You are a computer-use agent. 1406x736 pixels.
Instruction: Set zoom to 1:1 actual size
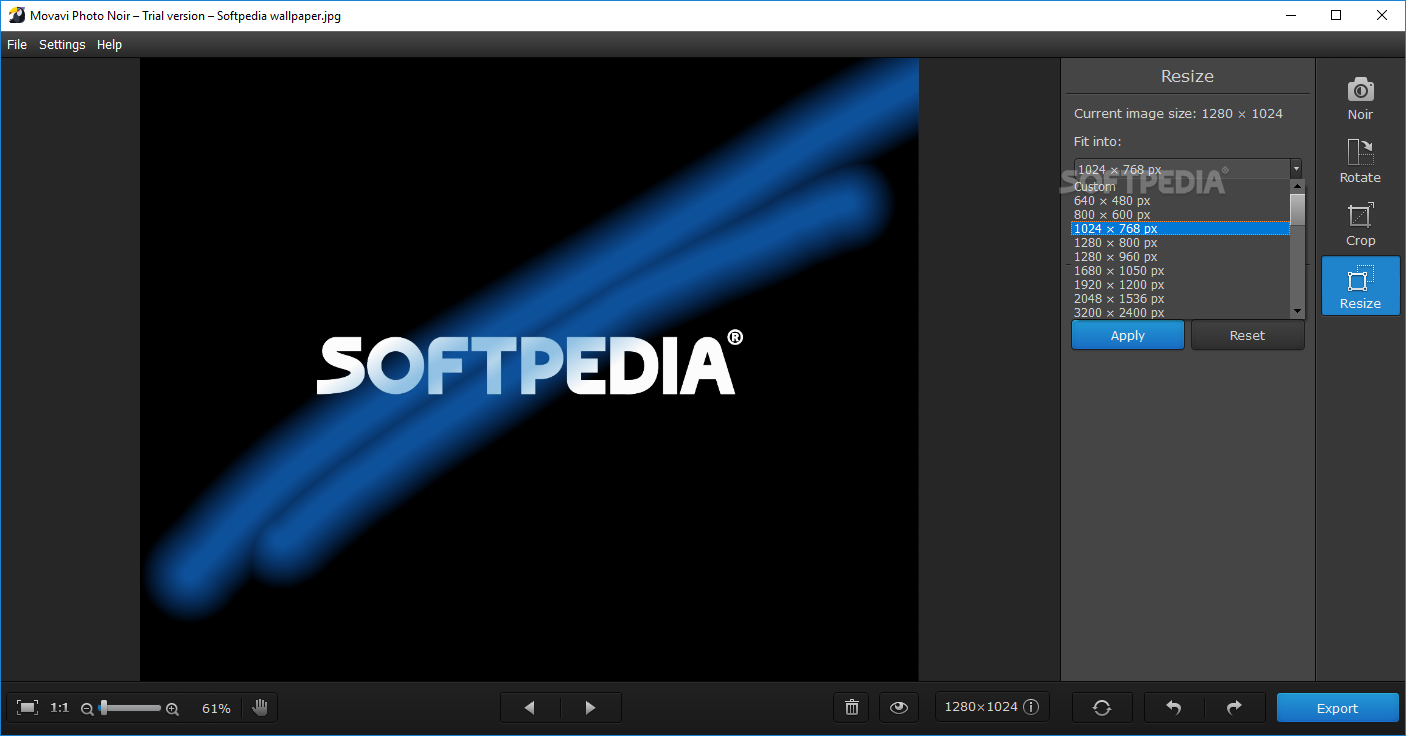tap(60, 708)
